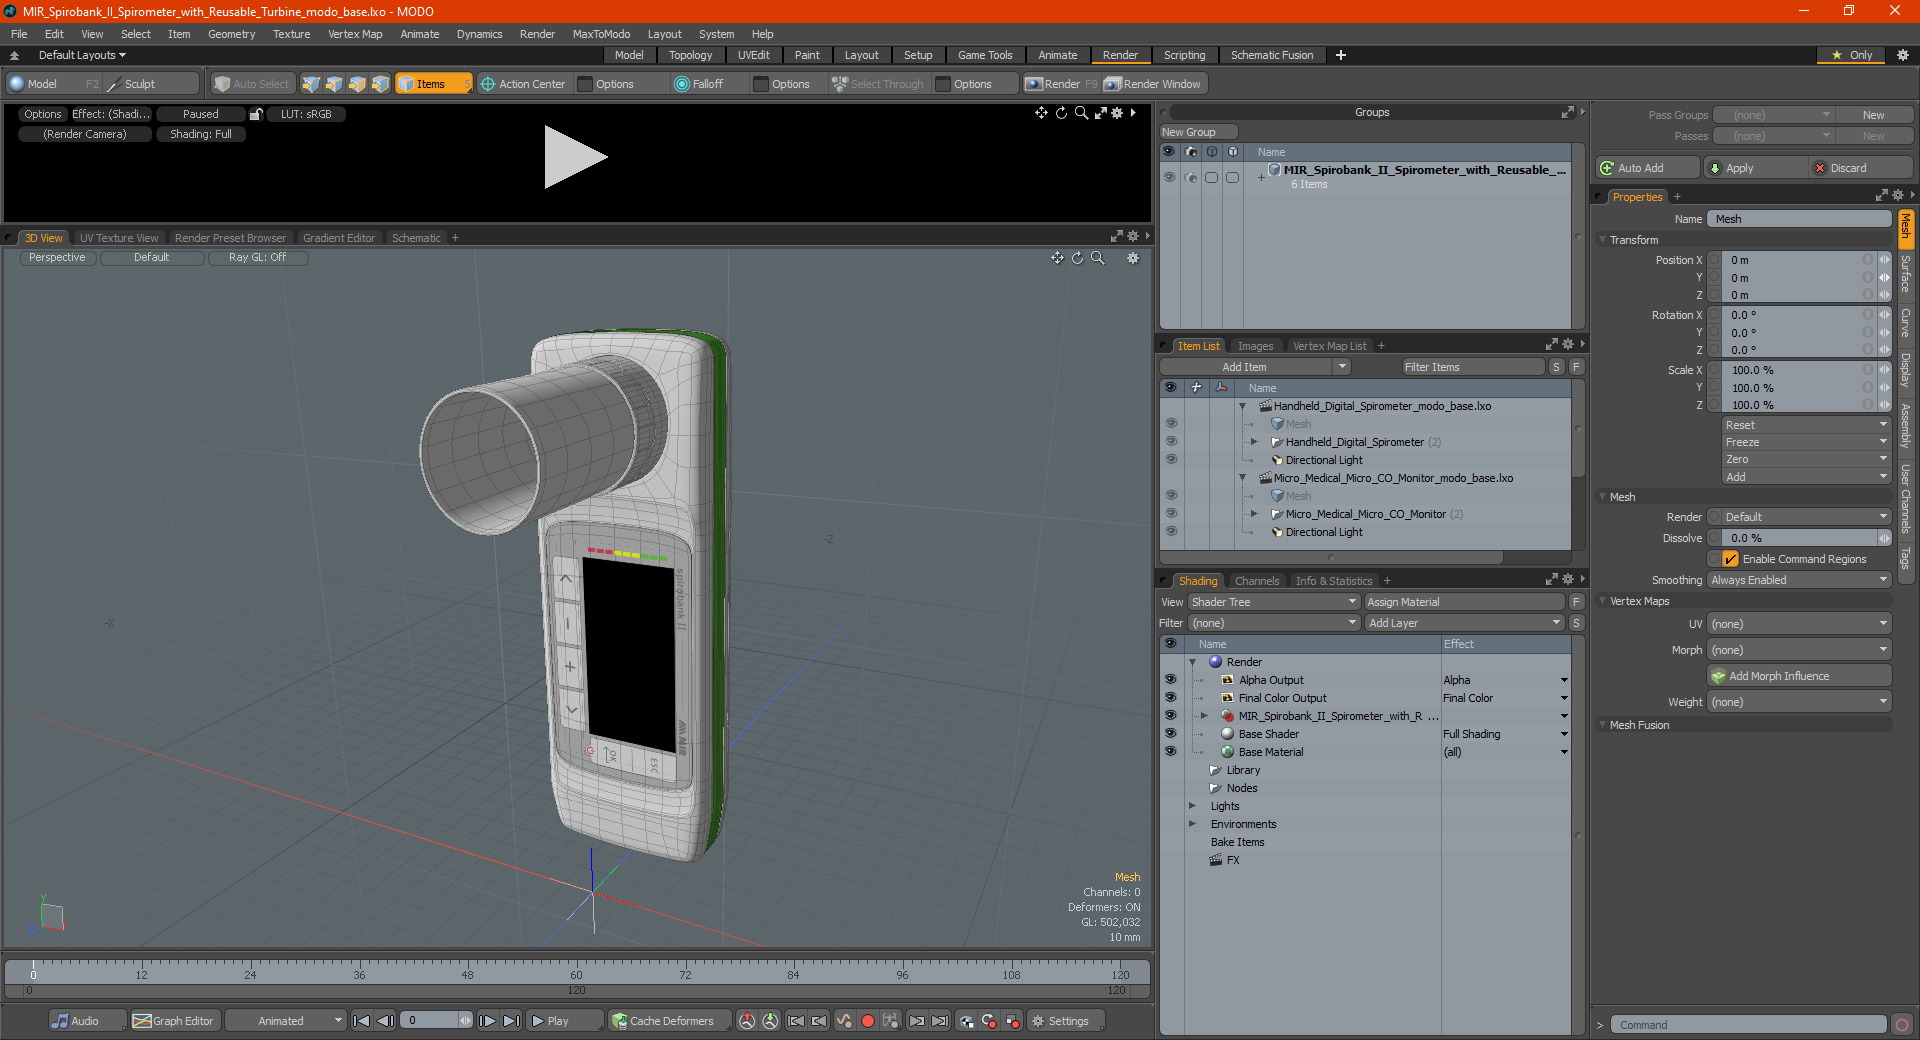Switch to the Channels tab
The width and height of the screenshot is (1920, 1040).
pyautogui.click(x=1257, y=581)
